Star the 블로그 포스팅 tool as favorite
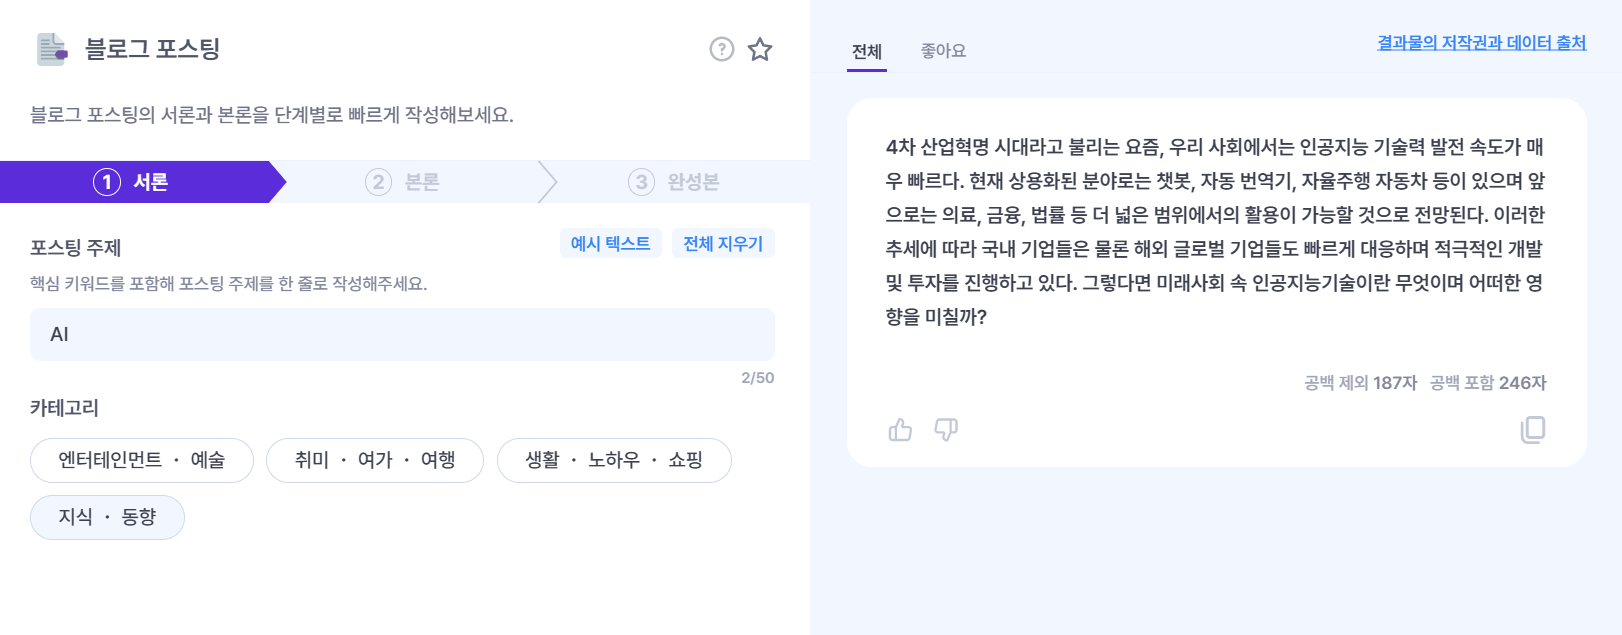The width and height of the screenshot is (1622, 635). [761, 47]
